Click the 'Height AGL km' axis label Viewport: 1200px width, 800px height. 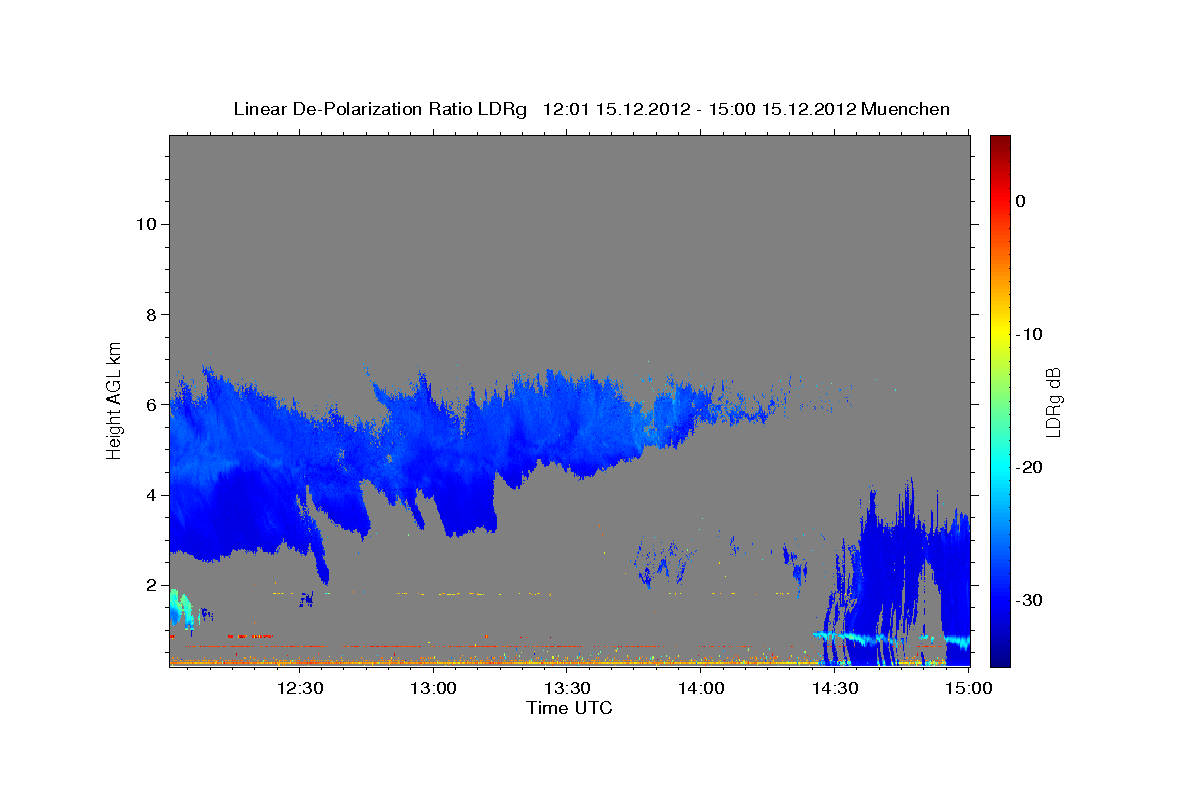pyautogui.click(x=115, y=399)
